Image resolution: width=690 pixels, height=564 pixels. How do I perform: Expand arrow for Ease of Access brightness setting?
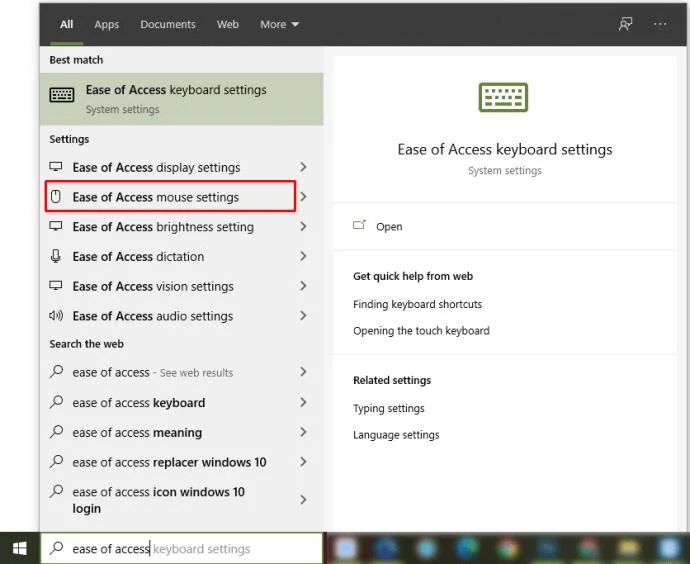point(303,227)
